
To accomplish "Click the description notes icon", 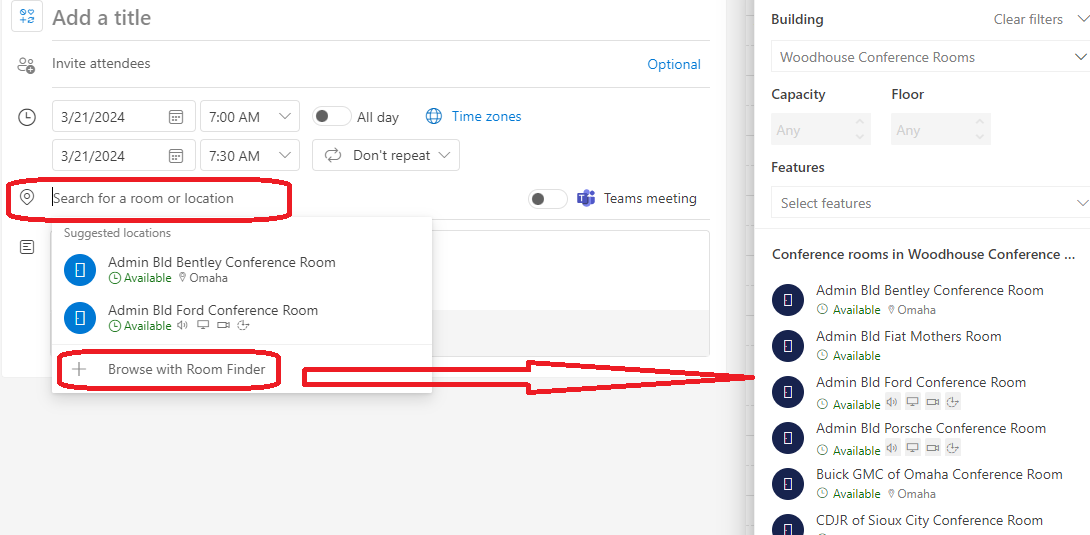I will coord(26,247).
